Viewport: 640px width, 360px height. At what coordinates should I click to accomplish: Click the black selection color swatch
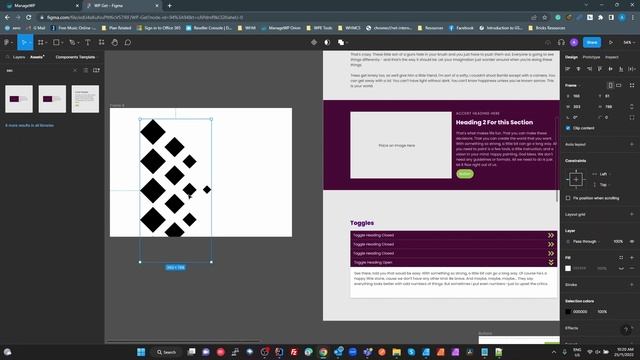click(568, 312)
